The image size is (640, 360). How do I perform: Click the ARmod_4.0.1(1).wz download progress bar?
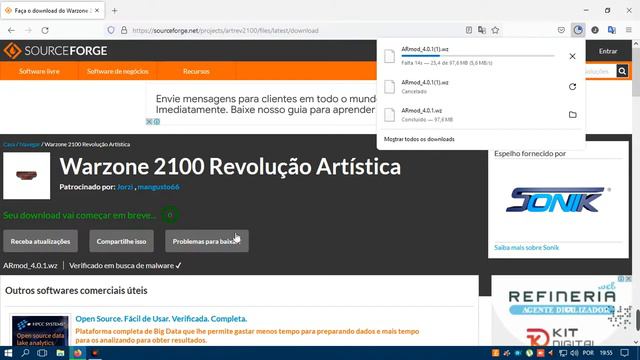point(478,56)
